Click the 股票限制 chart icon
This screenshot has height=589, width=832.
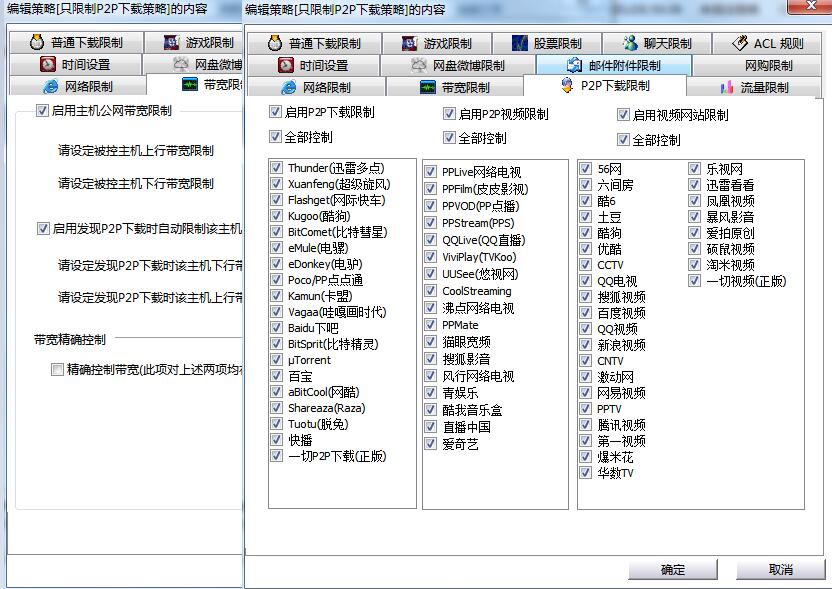pos(519,43)
